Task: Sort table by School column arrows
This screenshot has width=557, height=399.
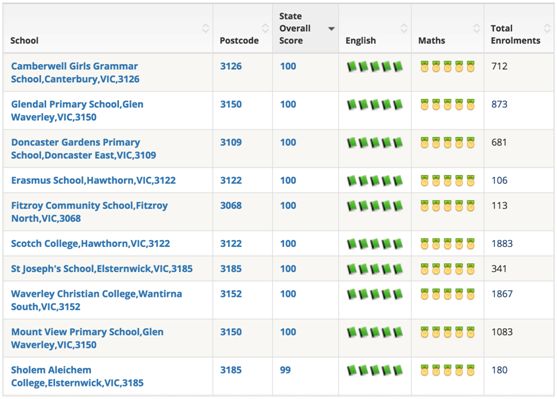Action: [x=205, y=28]
